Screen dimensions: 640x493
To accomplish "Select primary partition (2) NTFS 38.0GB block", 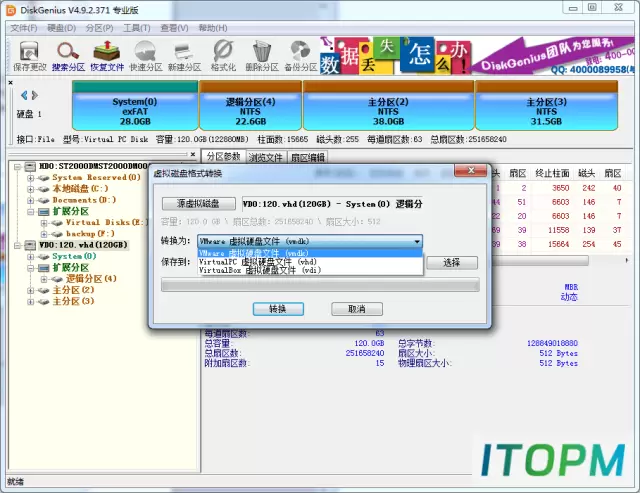I will coord(388,106).
